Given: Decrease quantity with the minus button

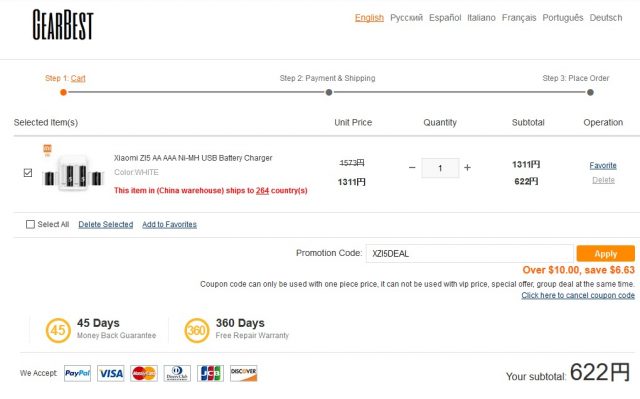Looking at the screenshot, I should click(x=412, y=168).
